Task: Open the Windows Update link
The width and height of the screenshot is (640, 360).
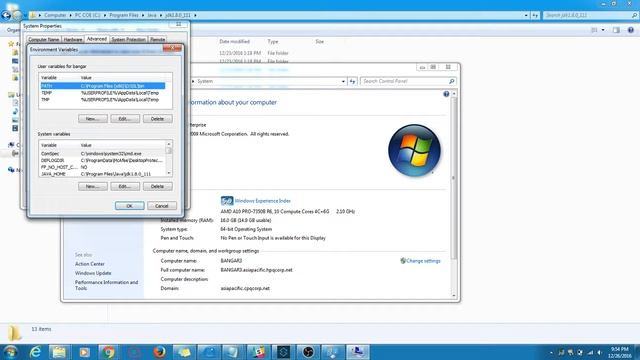Action: tap(93, 273)
